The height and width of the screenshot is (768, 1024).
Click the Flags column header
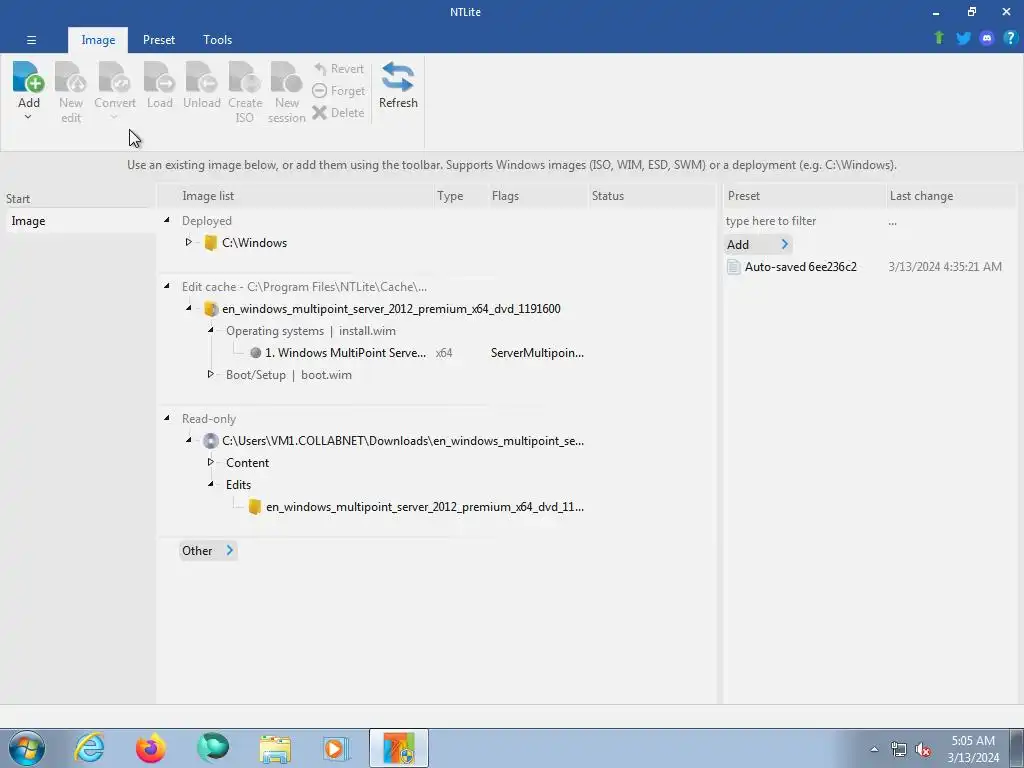[x=539, y=196]
